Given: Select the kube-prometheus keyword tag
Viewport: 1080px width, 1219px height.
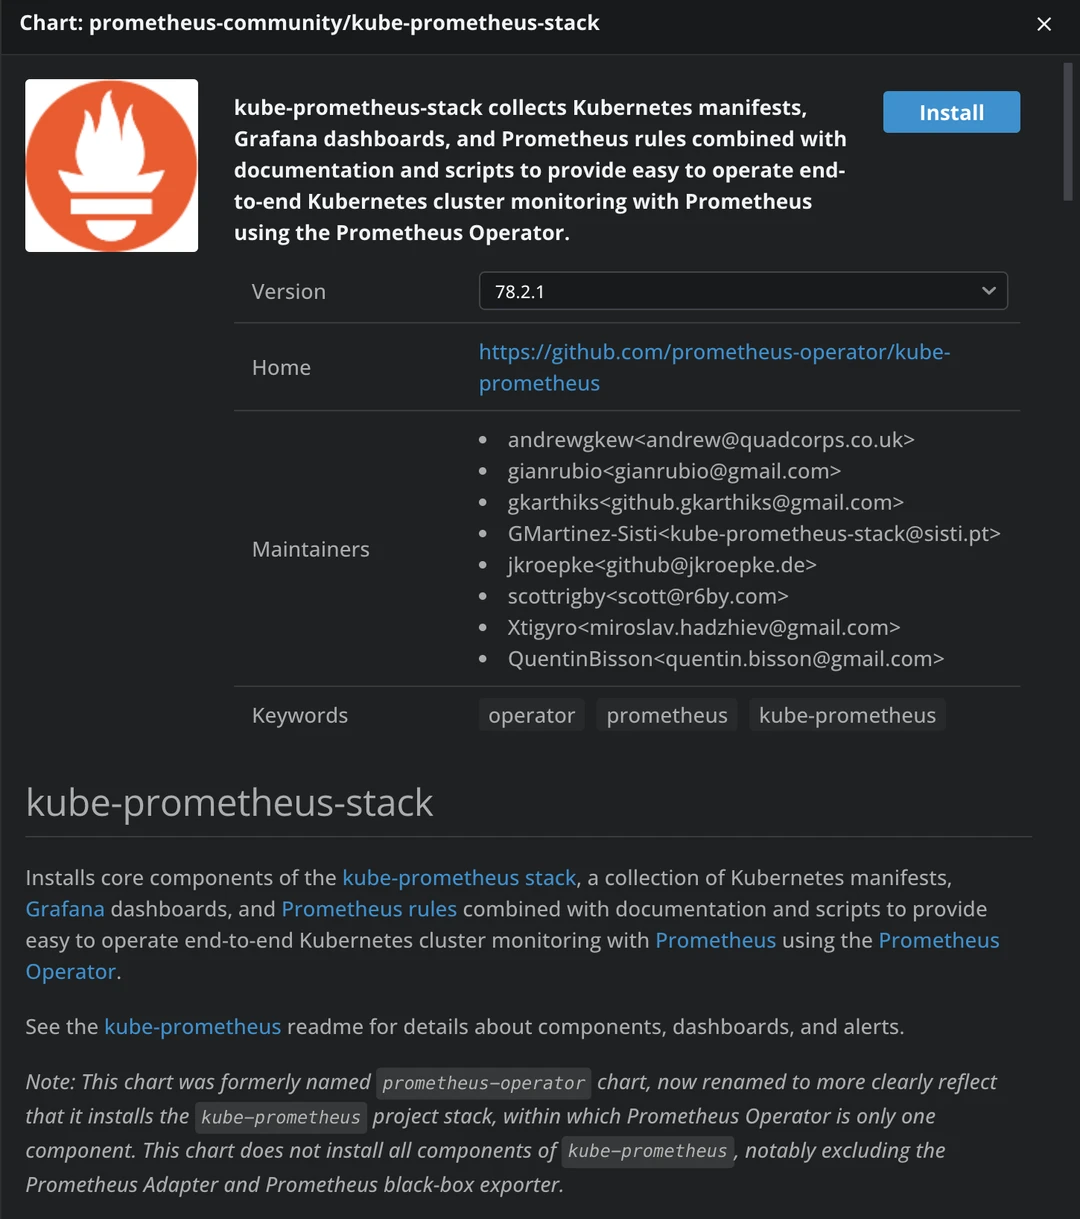Looking at the screenshot, I should [846, 714].
